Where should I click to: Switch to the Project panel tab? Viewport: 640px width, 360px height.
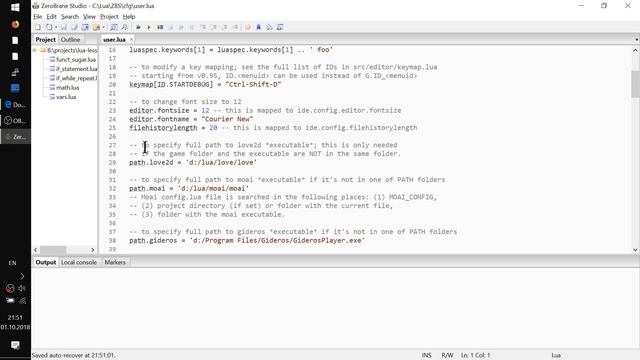click(45, 40)
